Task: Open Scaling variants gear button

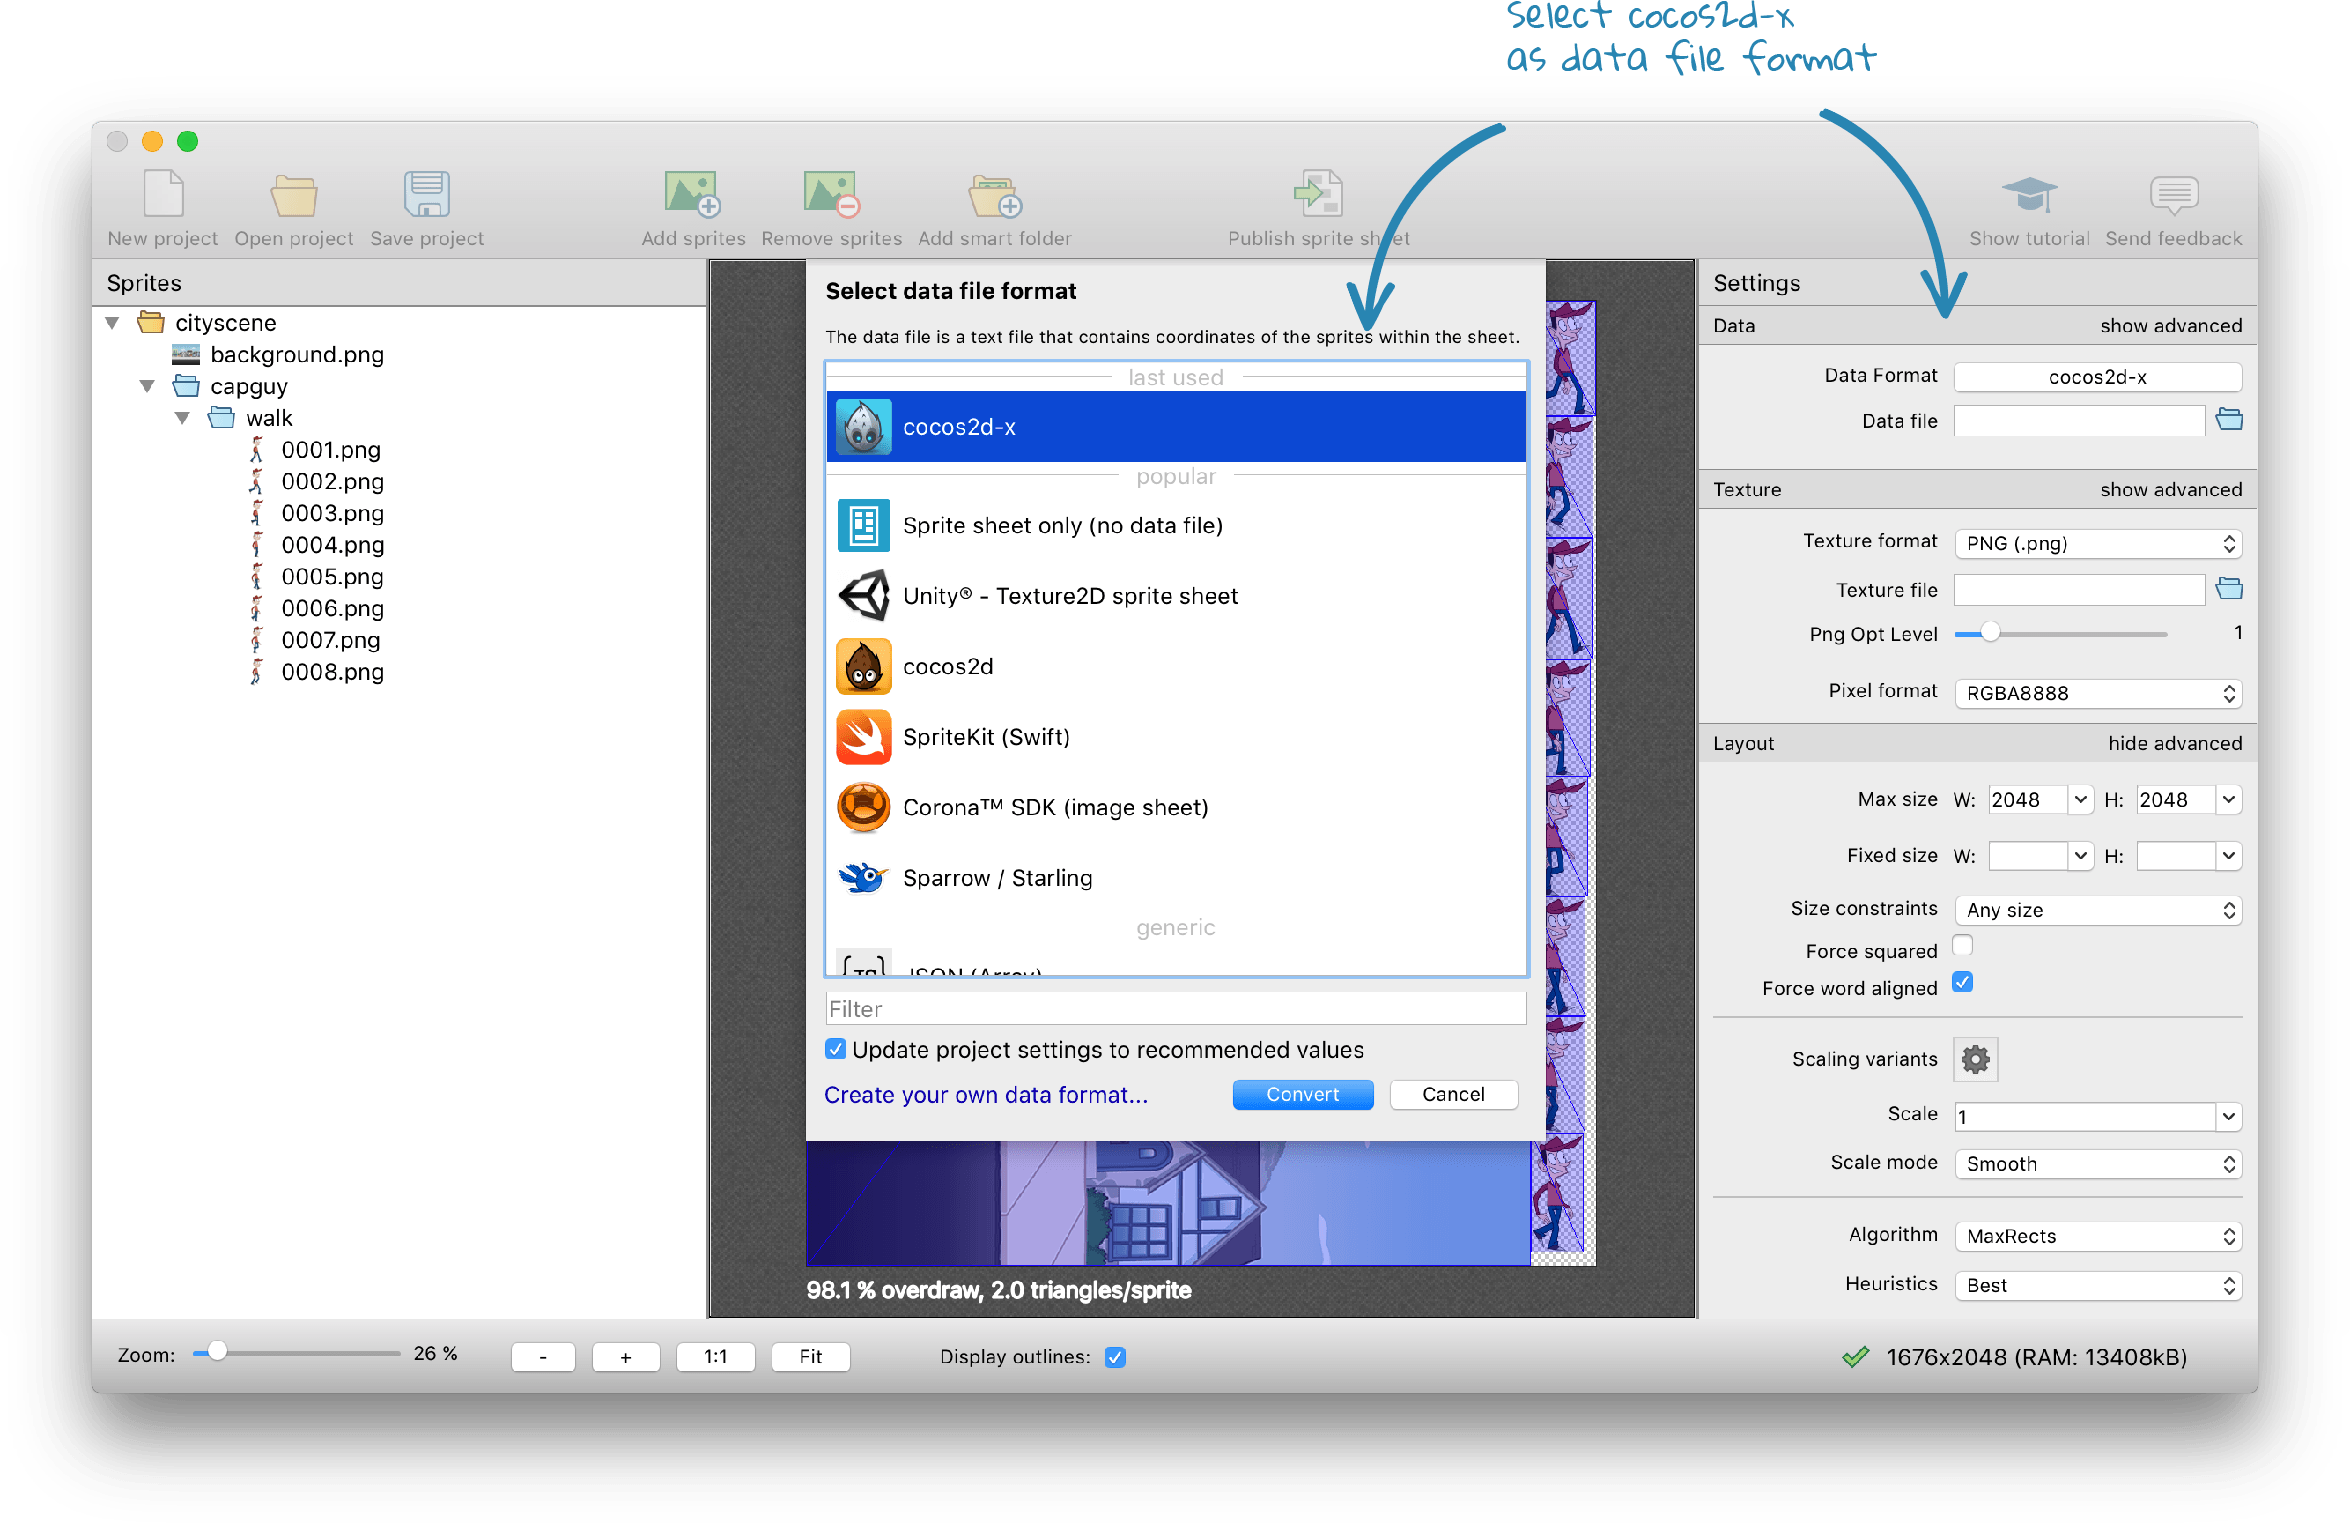Action: click(x=1975, y=1059)
